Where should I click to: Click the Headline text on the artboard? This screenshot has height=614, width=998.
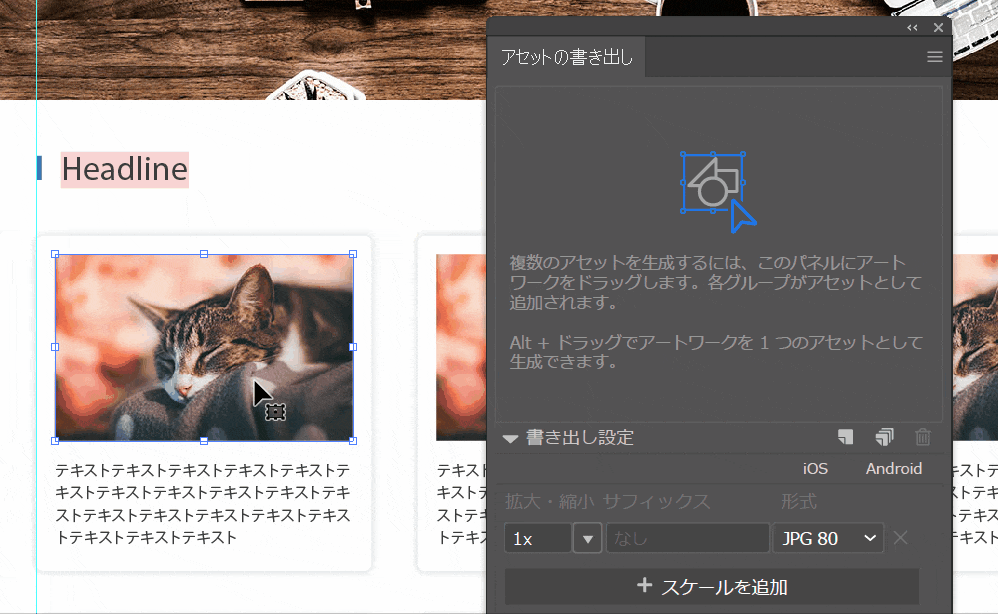[124, 170]
